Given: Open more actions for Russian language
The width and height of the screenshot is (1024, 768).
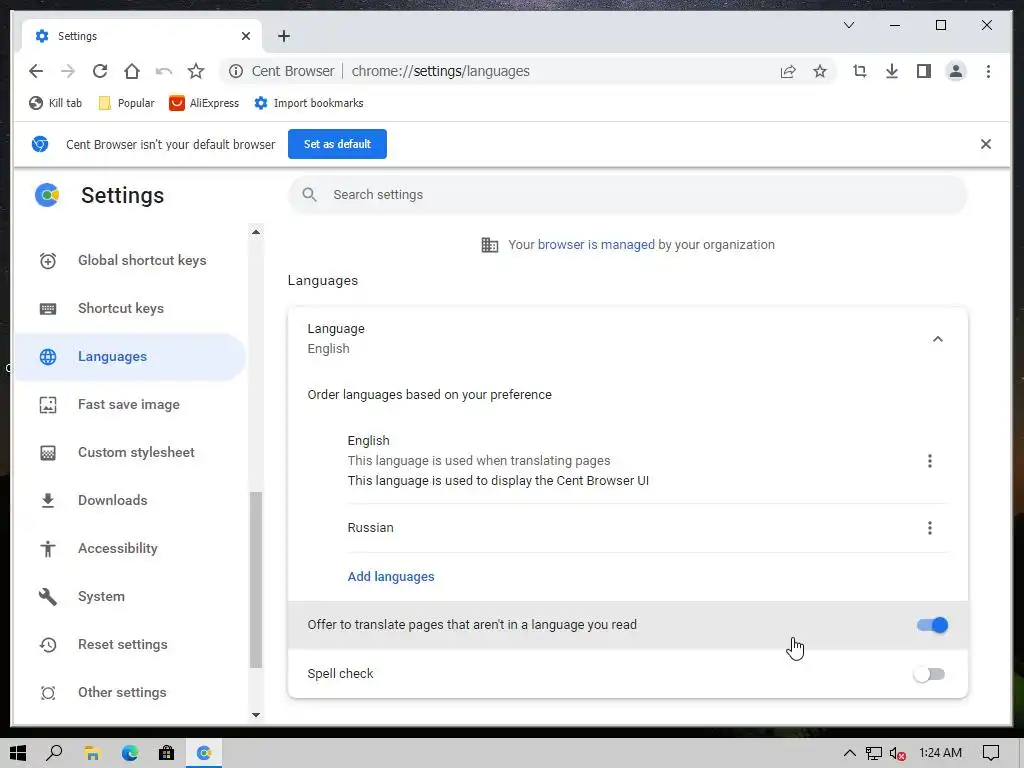Looking at the screenshot, I should point(930,528).
